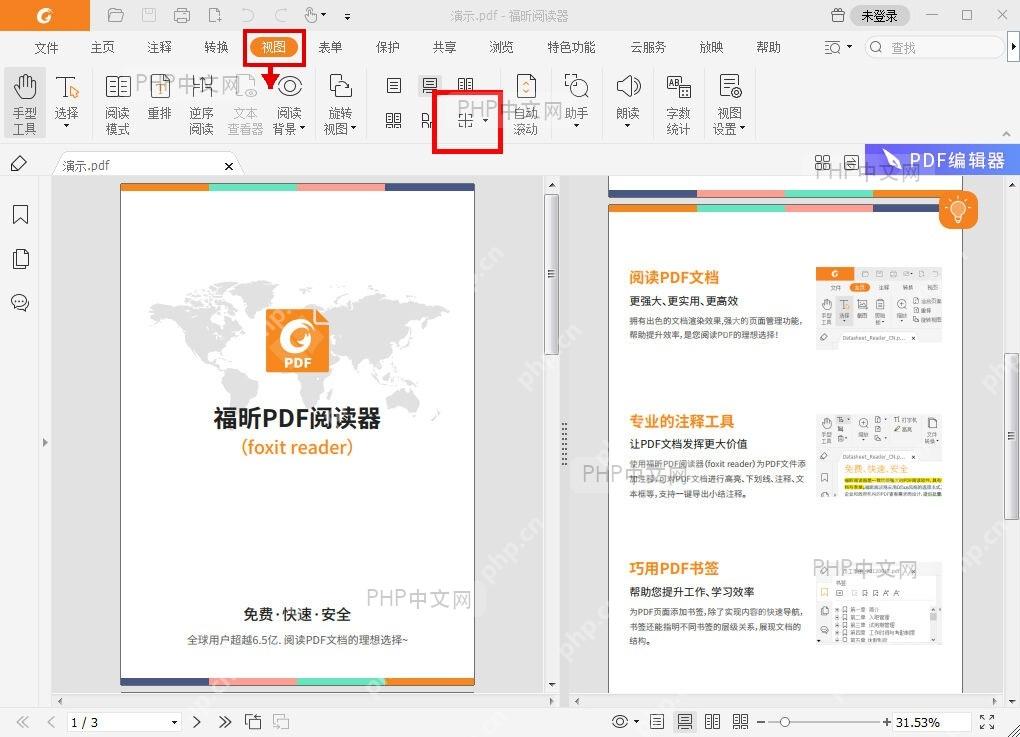This screenshot has width=1020, height=737.
Task: Open 重排 (reflow) tool
Action: tap(159, 98)
